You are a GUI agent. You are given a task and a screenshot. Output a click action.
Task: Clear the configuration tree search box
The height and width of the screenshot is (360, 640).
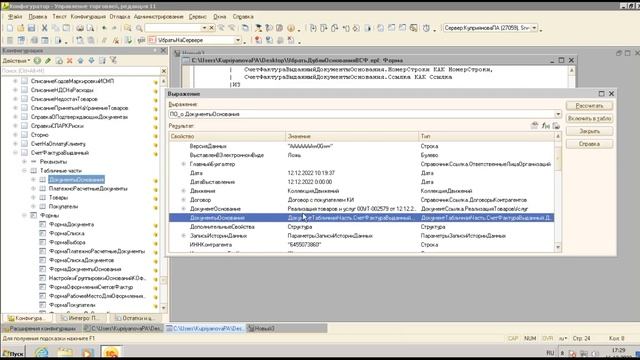(x=164, y=71)
